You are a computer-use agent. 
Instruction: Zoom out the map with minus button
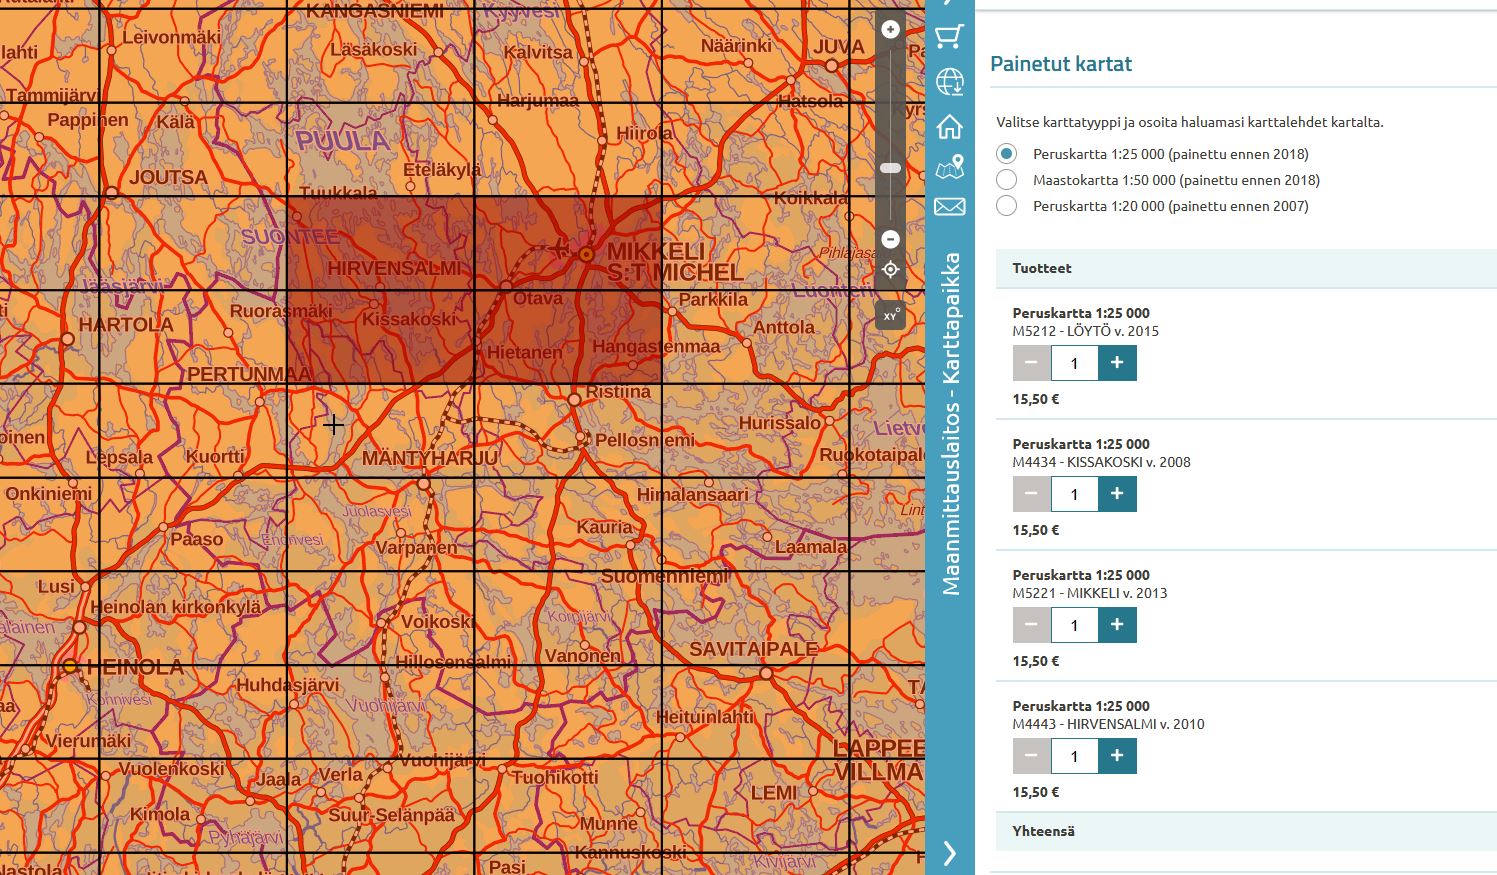tap(890, 240)
